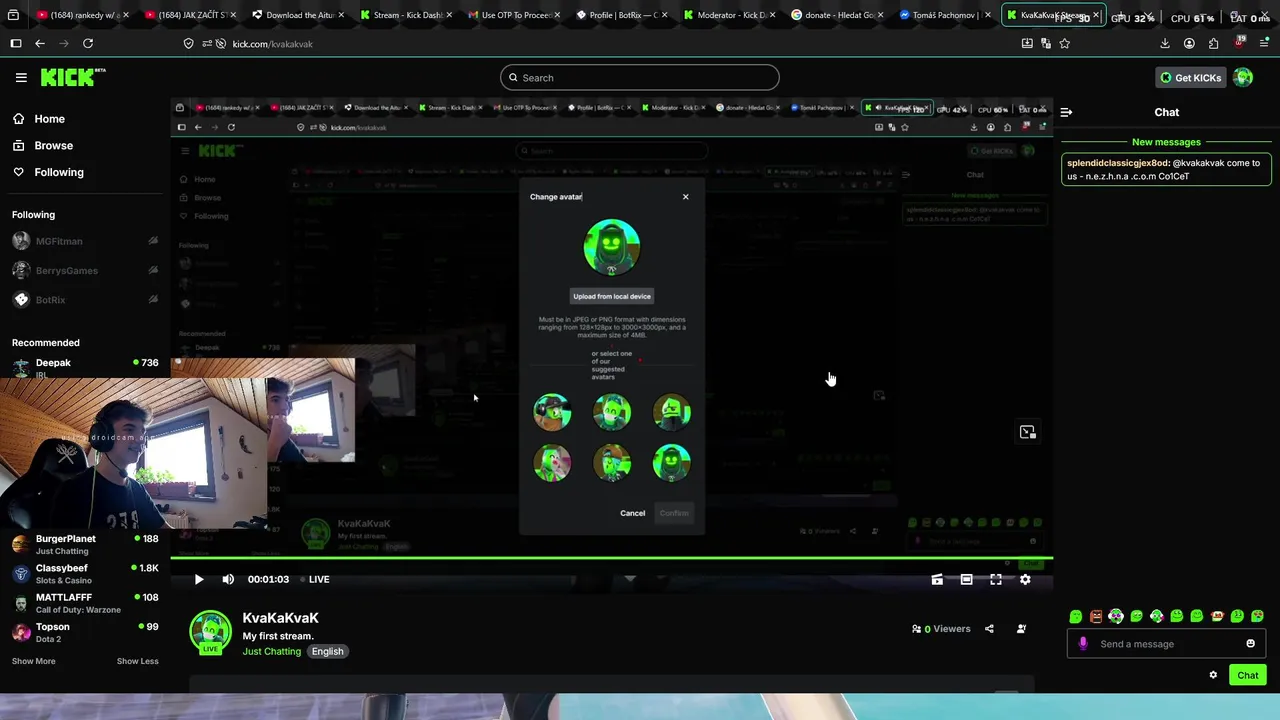
Task: Open the video player settings gear
Action: coord(1025,579)
